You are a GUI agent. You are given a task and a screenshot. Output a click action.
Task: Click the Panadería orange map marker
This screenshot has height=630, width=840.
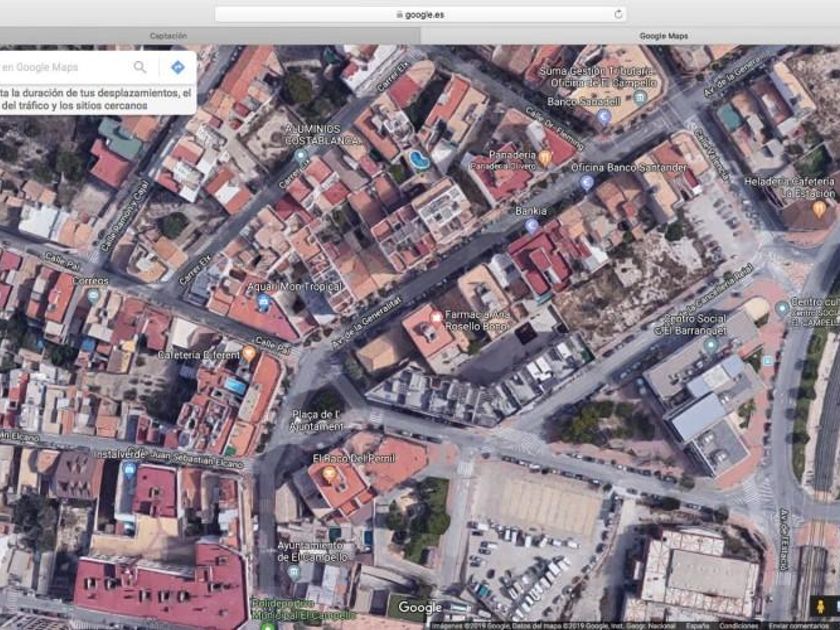[545, 157]
